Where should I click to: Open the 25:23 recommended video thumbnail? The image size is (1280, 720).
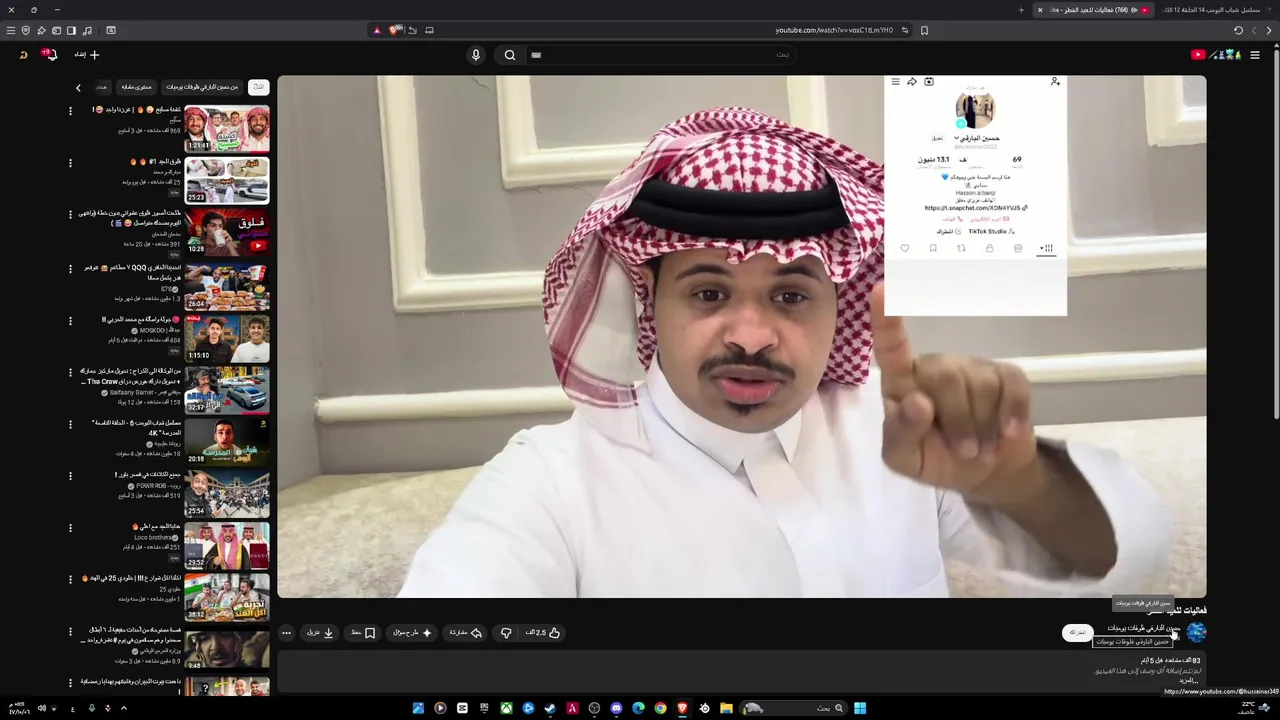pos(227,179)
